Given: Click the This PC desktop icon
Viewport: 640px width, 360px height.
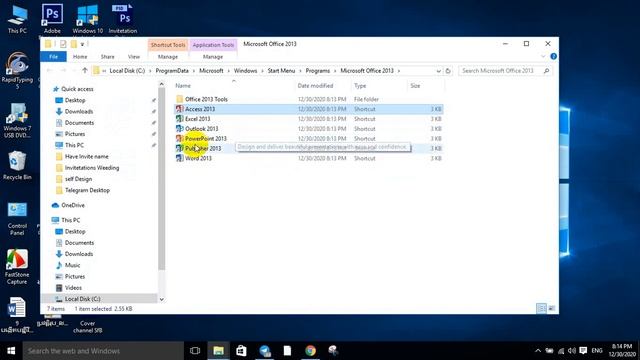Looking at the screenshot, I should click(x=17, y=18).
